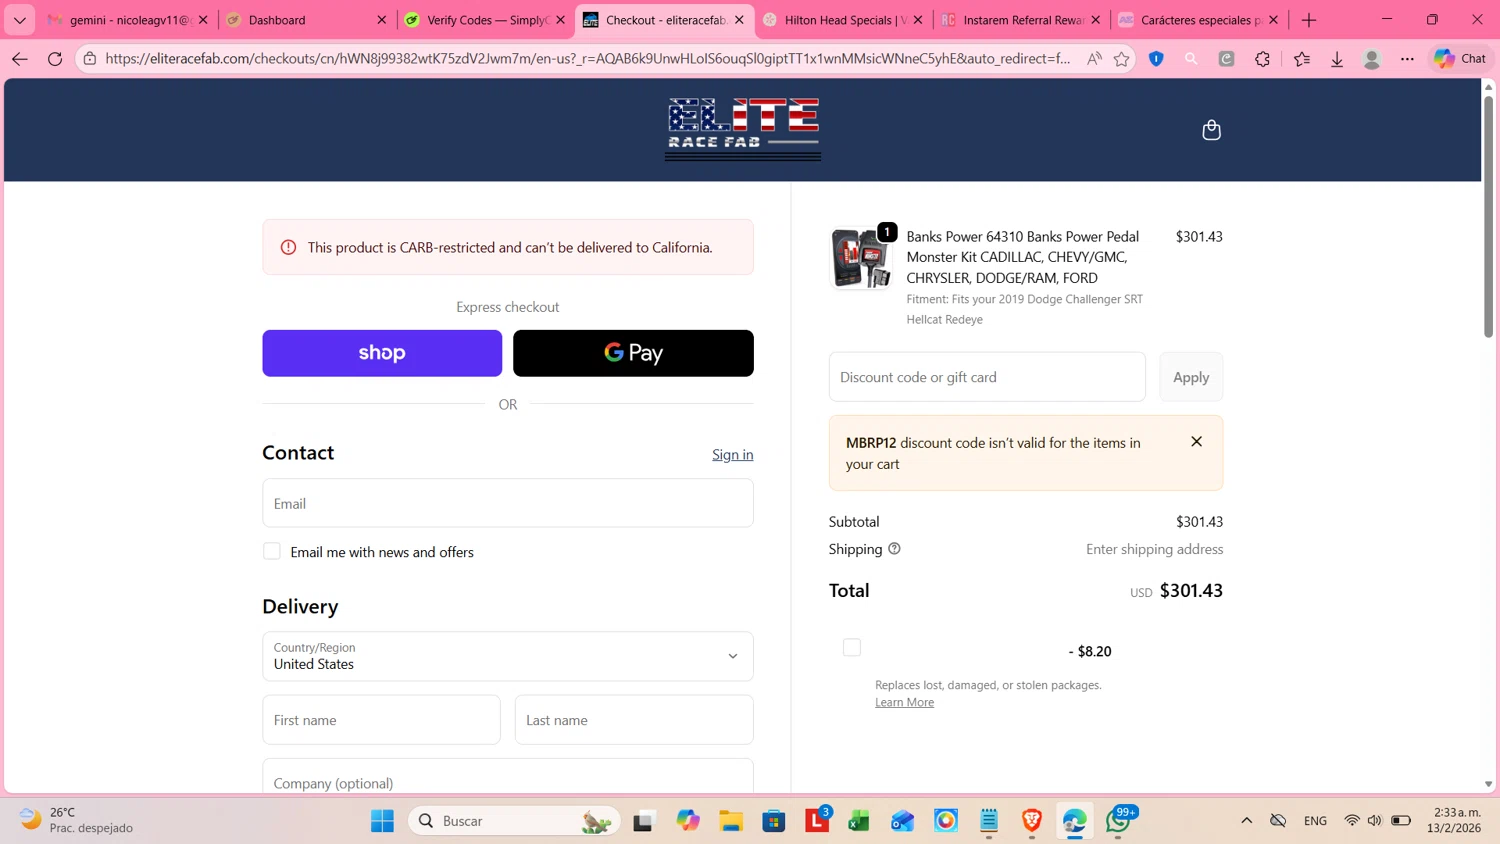The height and width of the screenshot is (844, 1500).
Task: Open the Bitwarden shield extension icon
Action: [x=1156, y=59]
